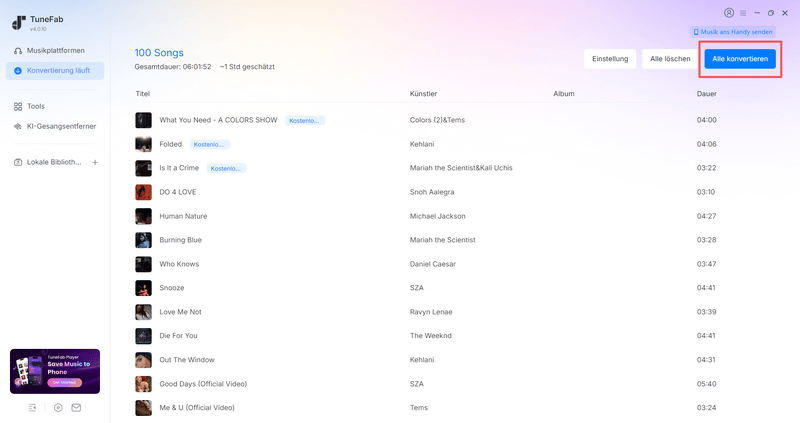This screenshot has width=800, height=423.
Task: Click cover thumbnail of What You Need
Action: pyautogui.click(x=143, y=120)
